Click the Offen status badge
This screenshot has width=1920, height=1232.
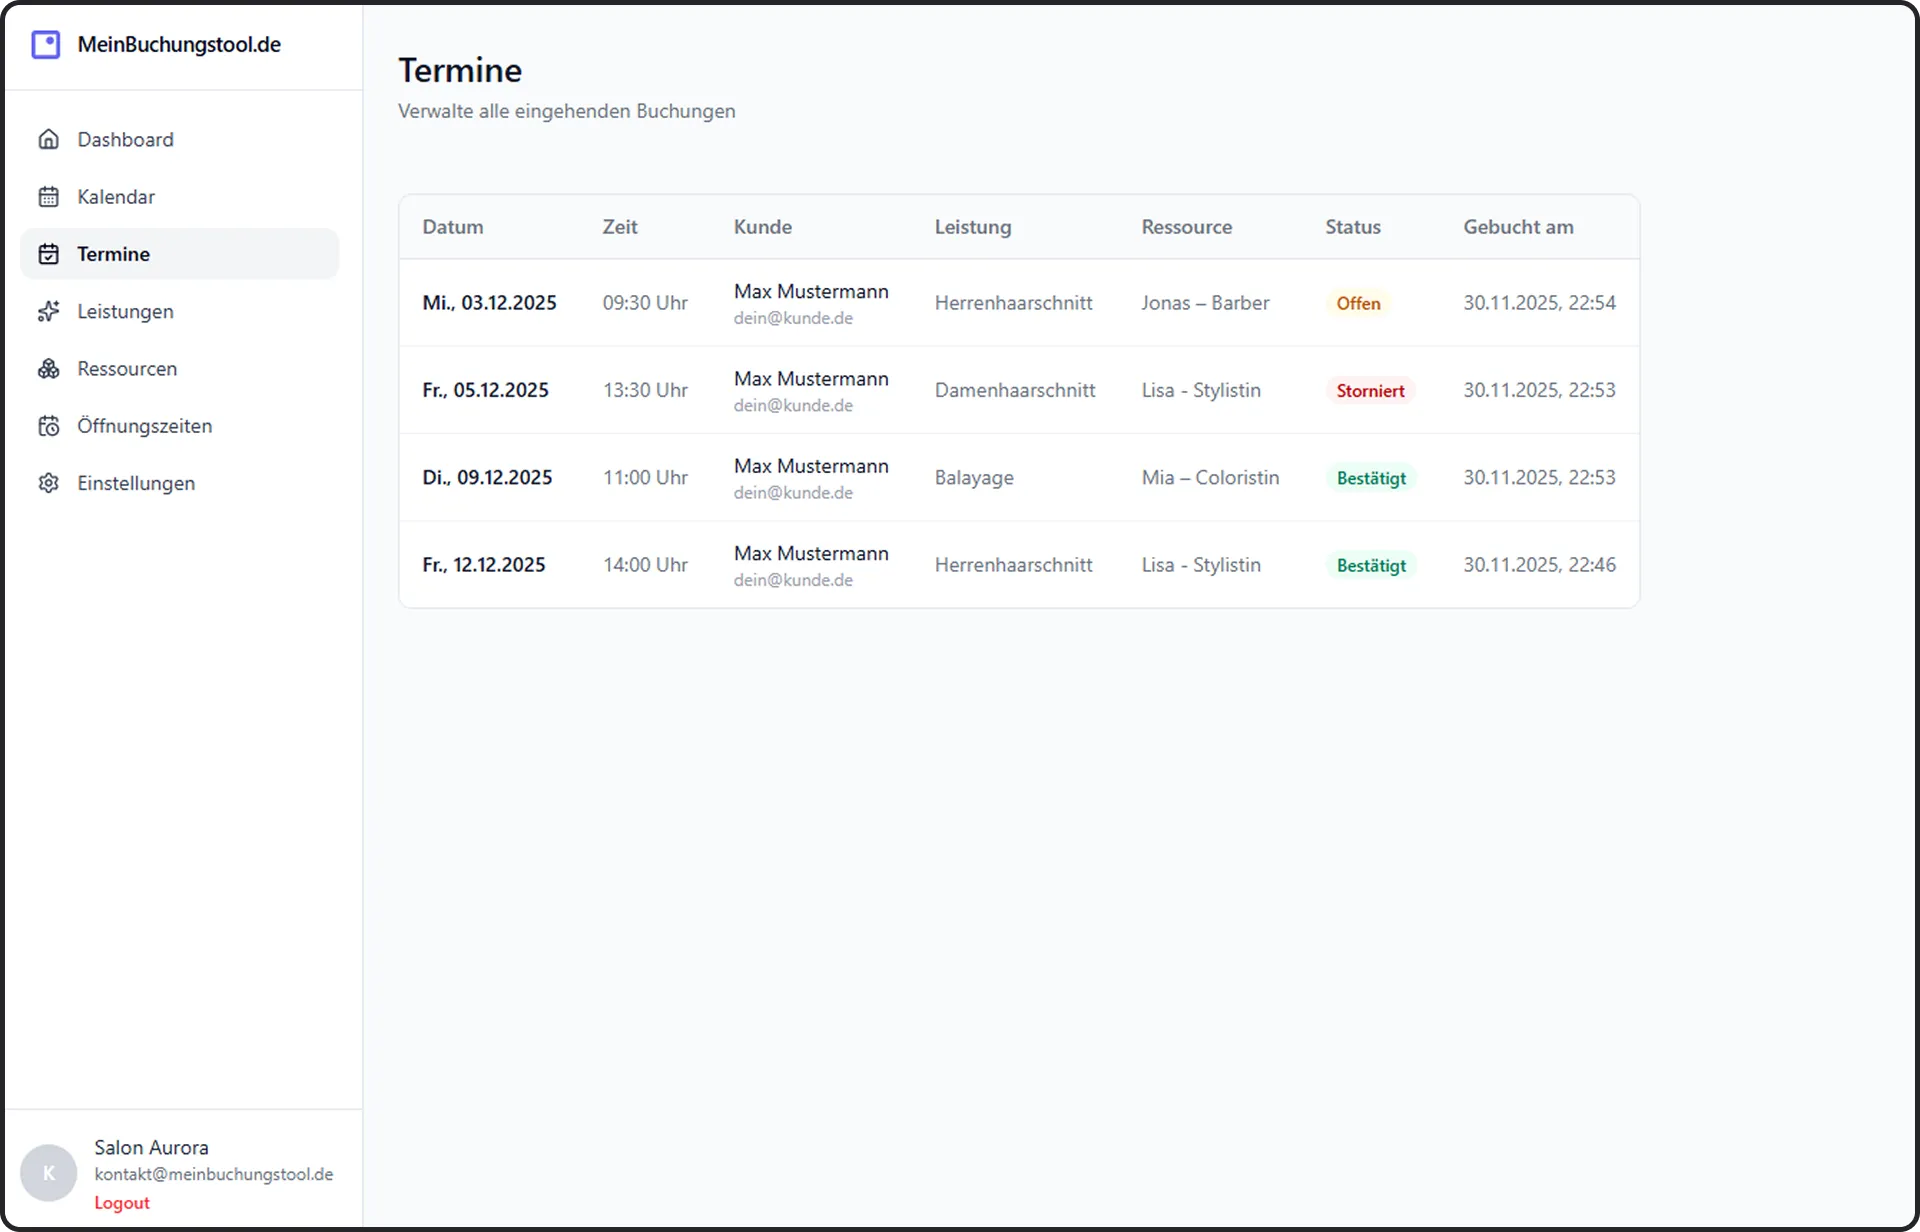coord(1357,303)
